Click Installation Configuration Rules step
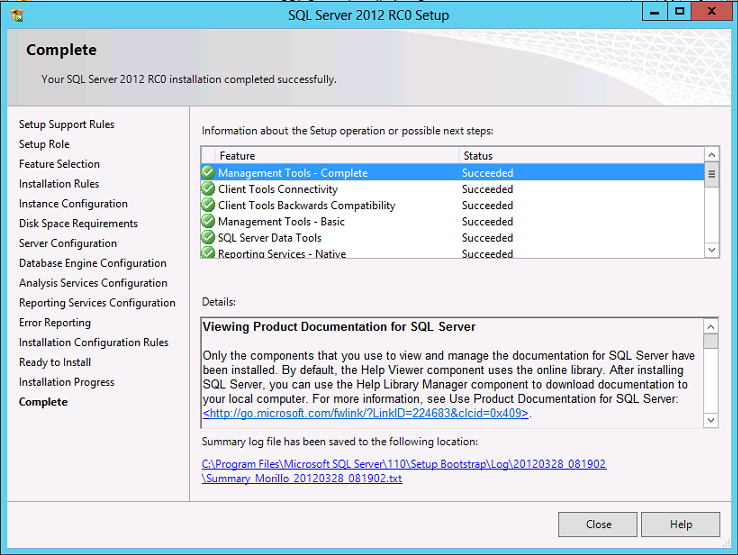 coord(94,342)
